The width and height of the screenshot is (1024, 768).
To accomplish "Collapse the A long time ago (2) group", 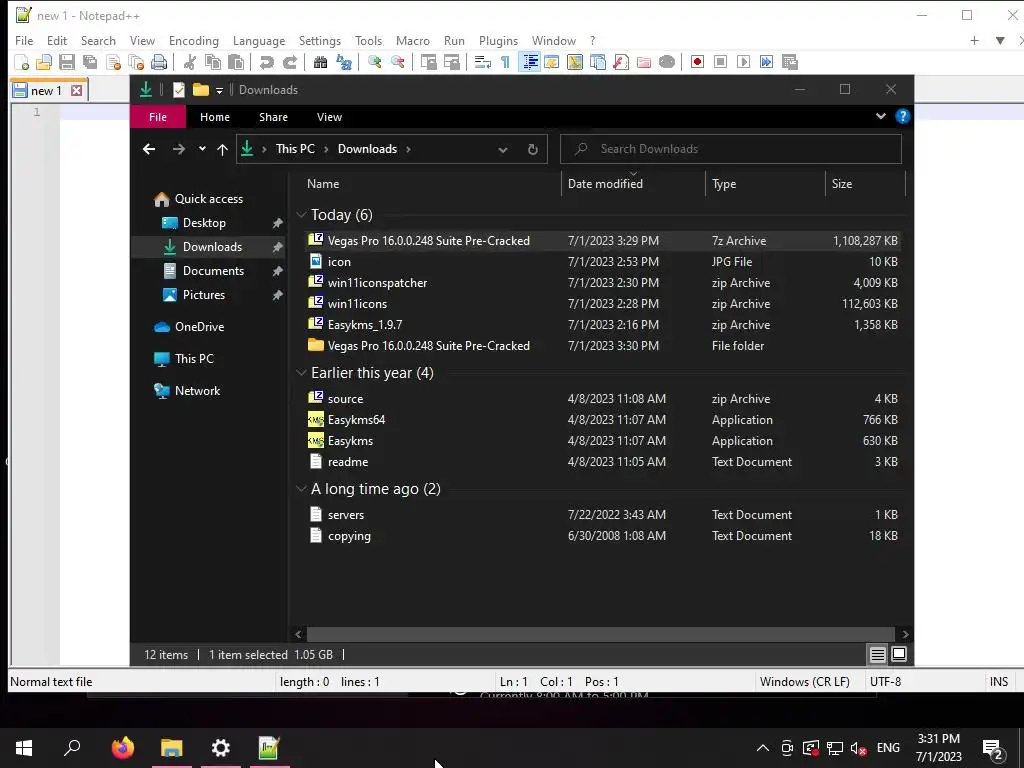I will 301,489.
